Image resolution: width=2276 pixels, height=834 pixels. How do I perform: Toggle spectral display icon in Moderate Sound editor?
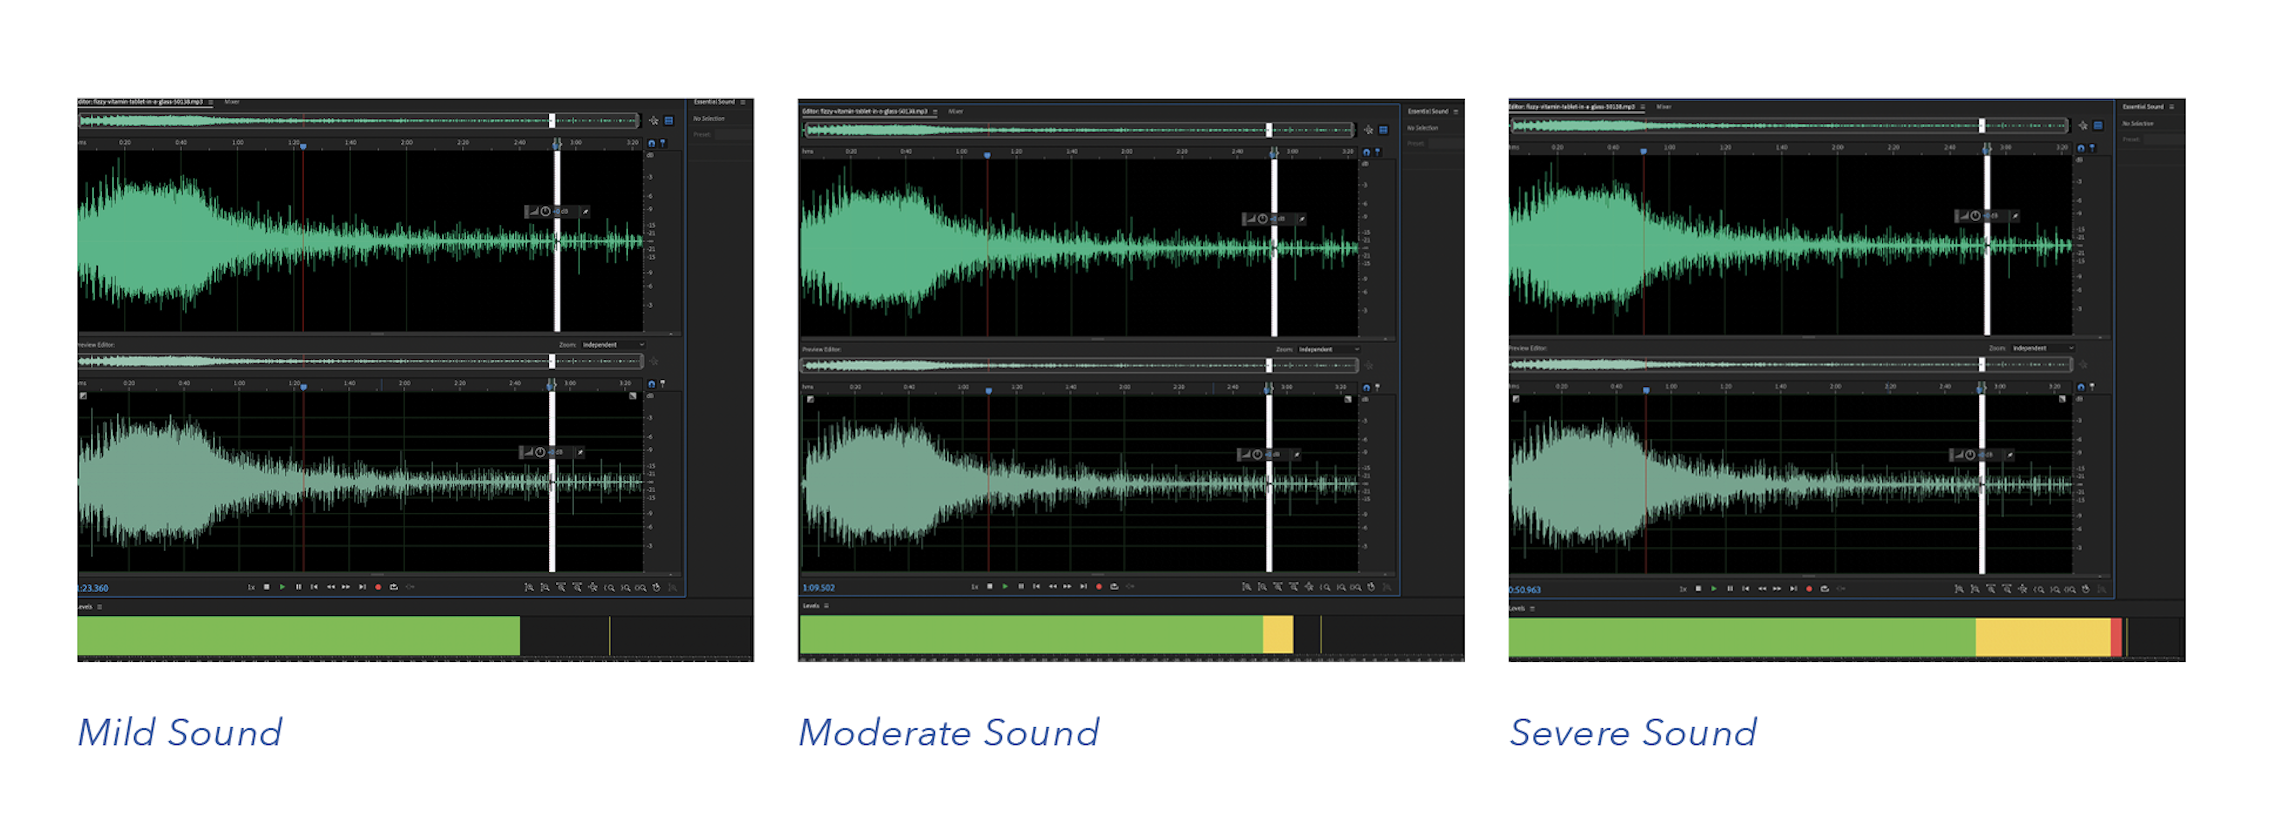coord(1383,130)
